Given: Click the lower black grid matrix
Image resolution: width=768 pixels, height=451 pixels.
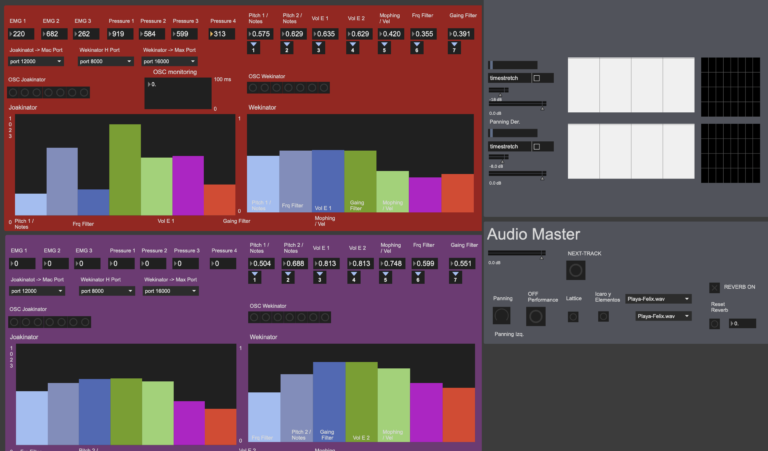Looking at the screenshot, I should pyautogui.click(x=730, y=153).
